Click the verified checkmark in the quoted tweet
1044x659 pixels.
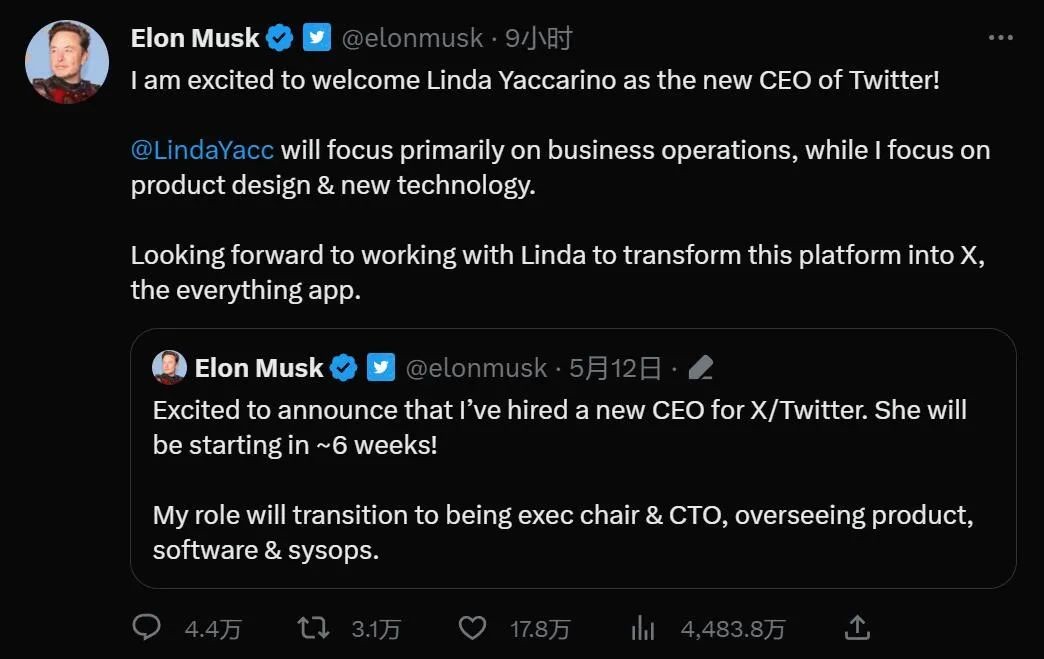click(x=344, y=368)
